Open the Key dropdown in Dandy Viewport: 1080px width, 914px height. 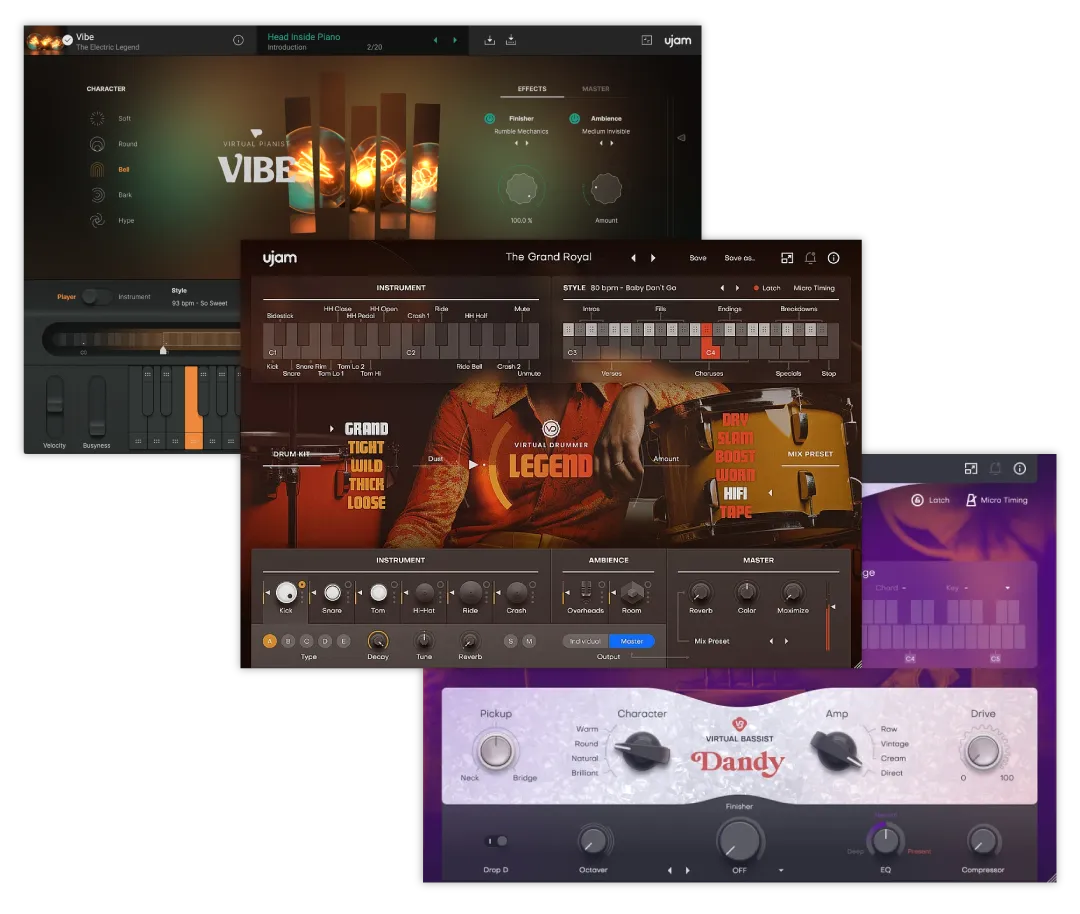coord(957,588)
